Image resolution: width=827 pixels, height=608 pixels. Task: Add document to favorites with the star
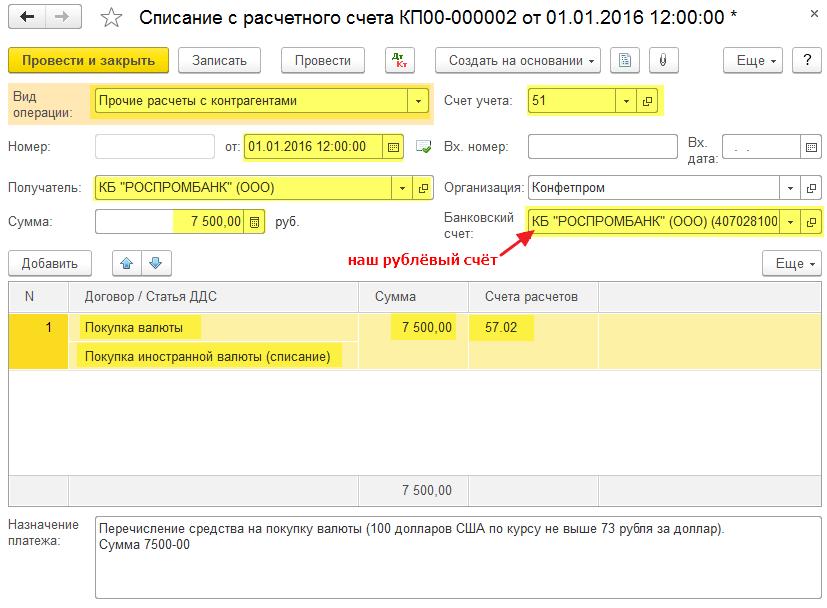(x=111, y=18)
